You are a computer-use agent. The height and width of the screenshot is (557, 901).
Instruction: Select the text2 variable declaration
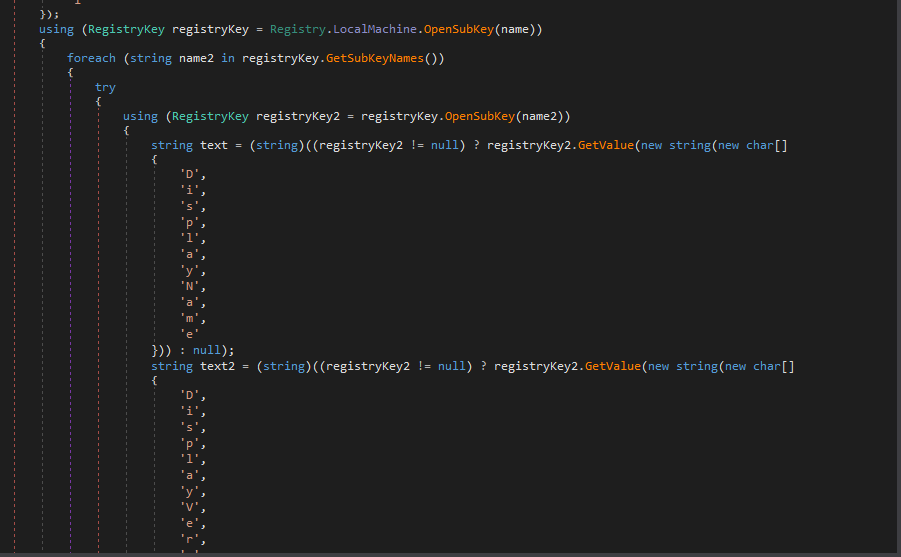[217, 366]
